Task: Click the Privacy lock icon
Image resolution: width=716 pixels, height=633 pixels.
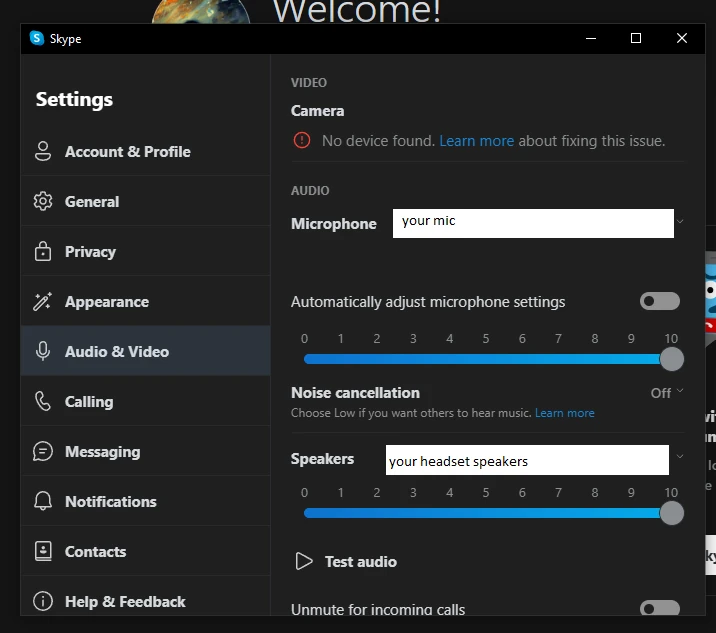Action: pos(43,251)
